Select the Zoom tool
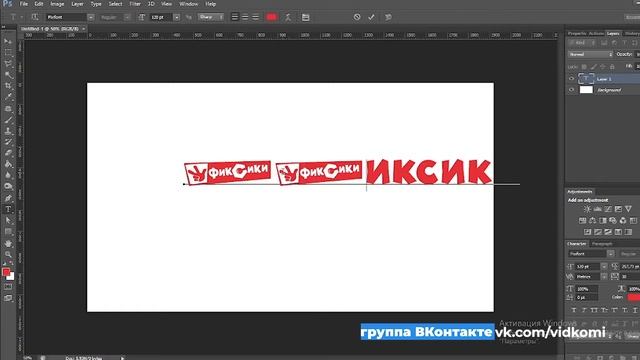 (8, 254)
